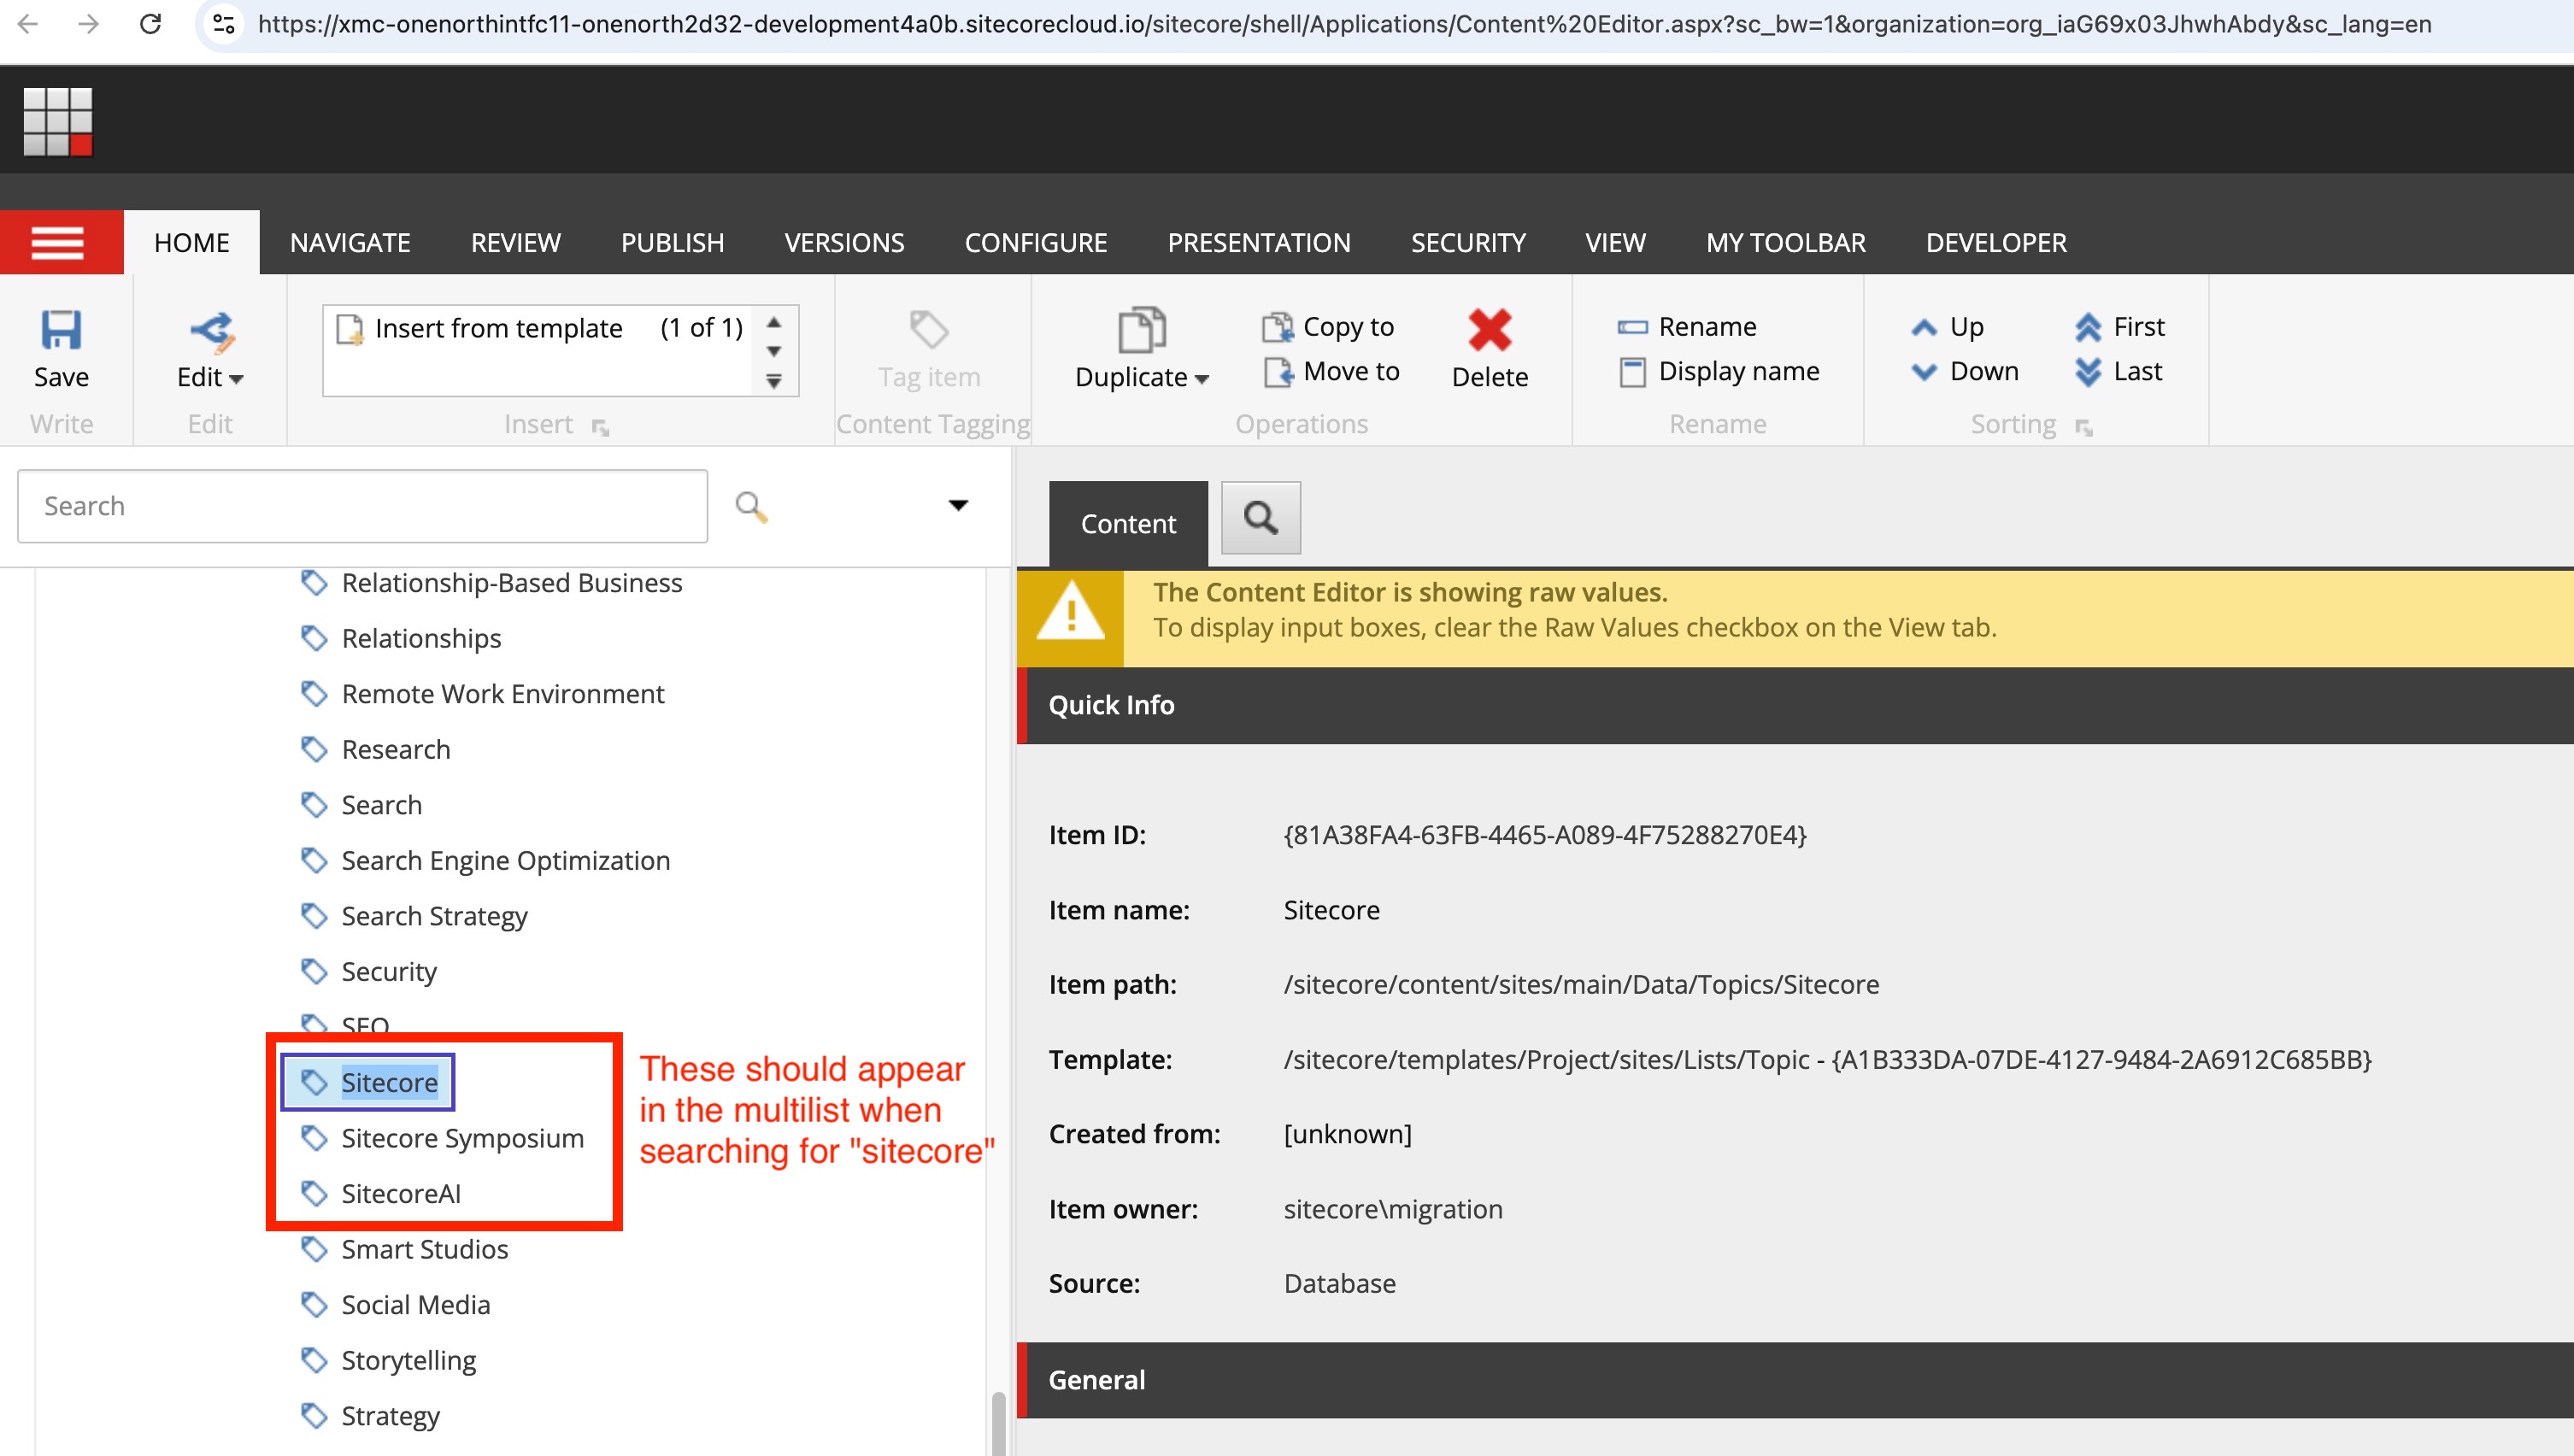
Task: Click the Duplicate icon
Action: point(1141,329)
